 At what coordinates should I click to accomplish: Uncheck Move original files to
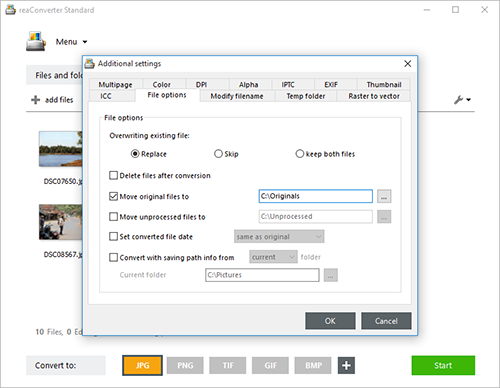[113, 196]
